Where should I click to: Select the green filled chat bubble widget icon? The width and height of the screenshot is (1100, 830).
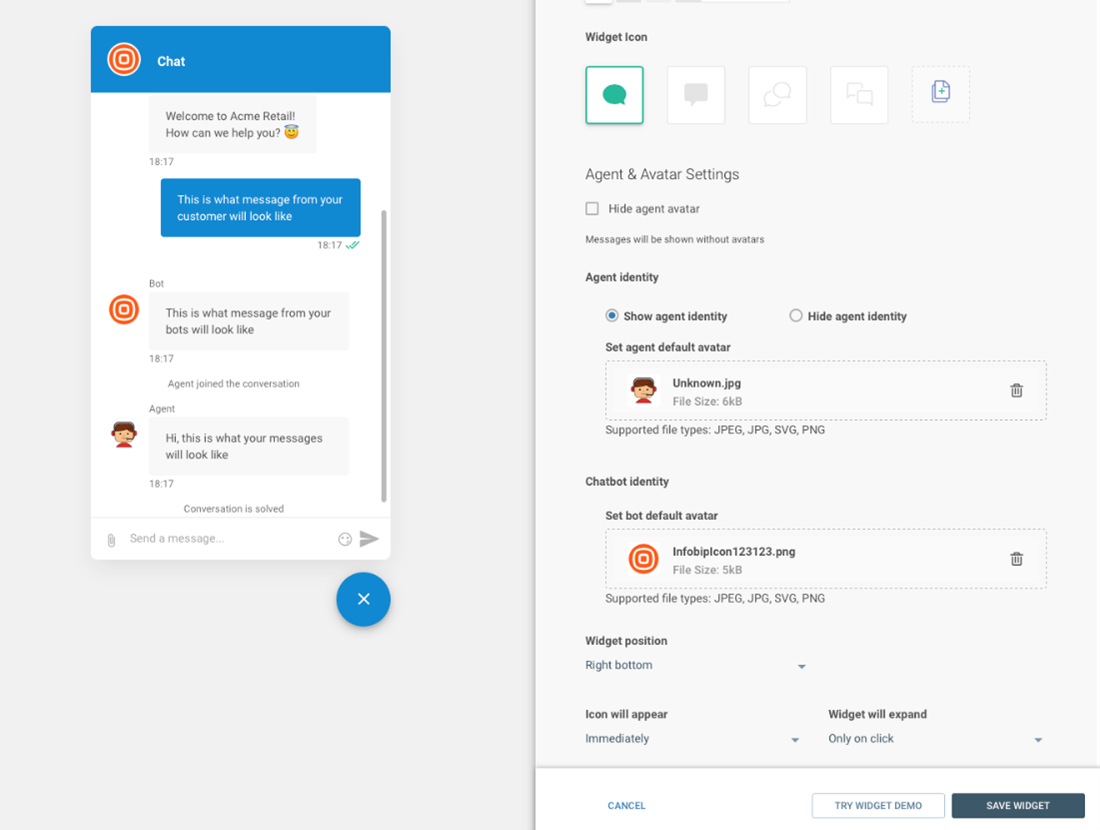[614, 95]
